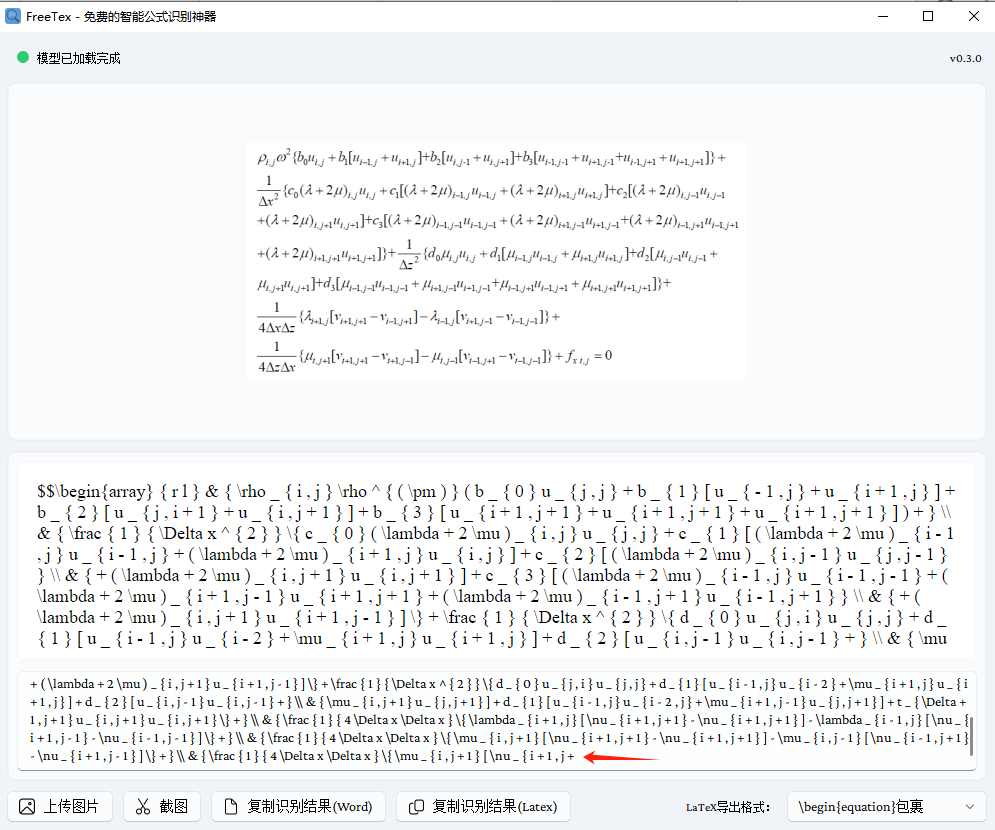Click the scissors screenshot button
The width and height of the screenshot is (995, 830).
(162, 807)
